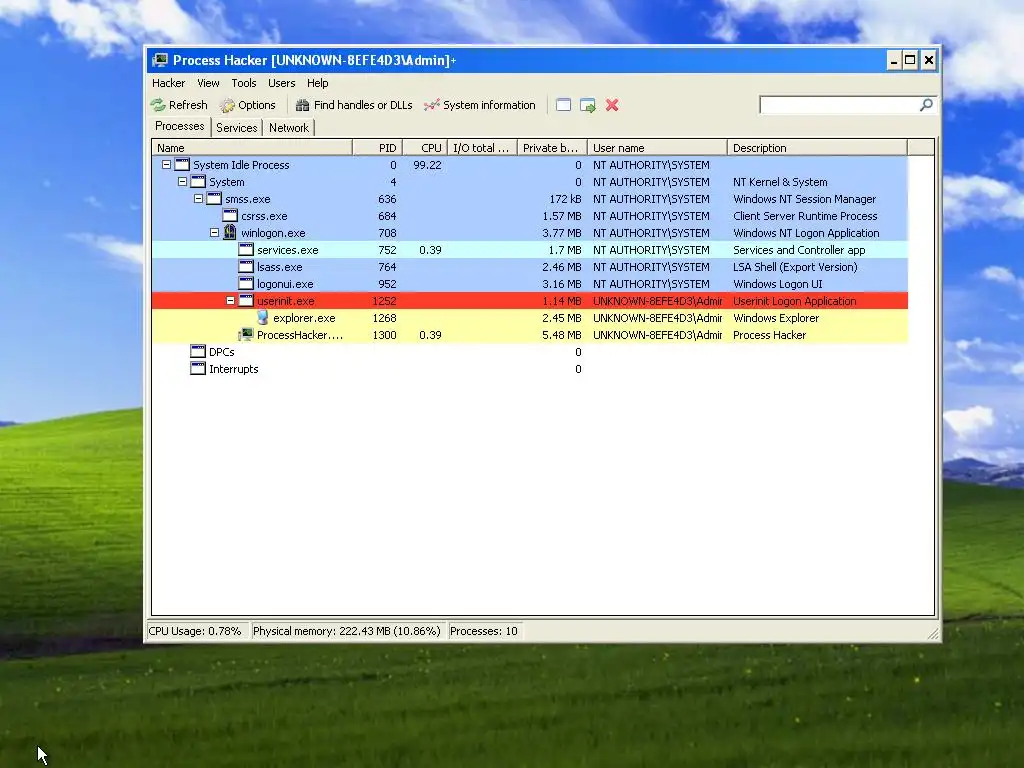
Task: Click the find window toolbar icon
Action: (x=564, y=105)
